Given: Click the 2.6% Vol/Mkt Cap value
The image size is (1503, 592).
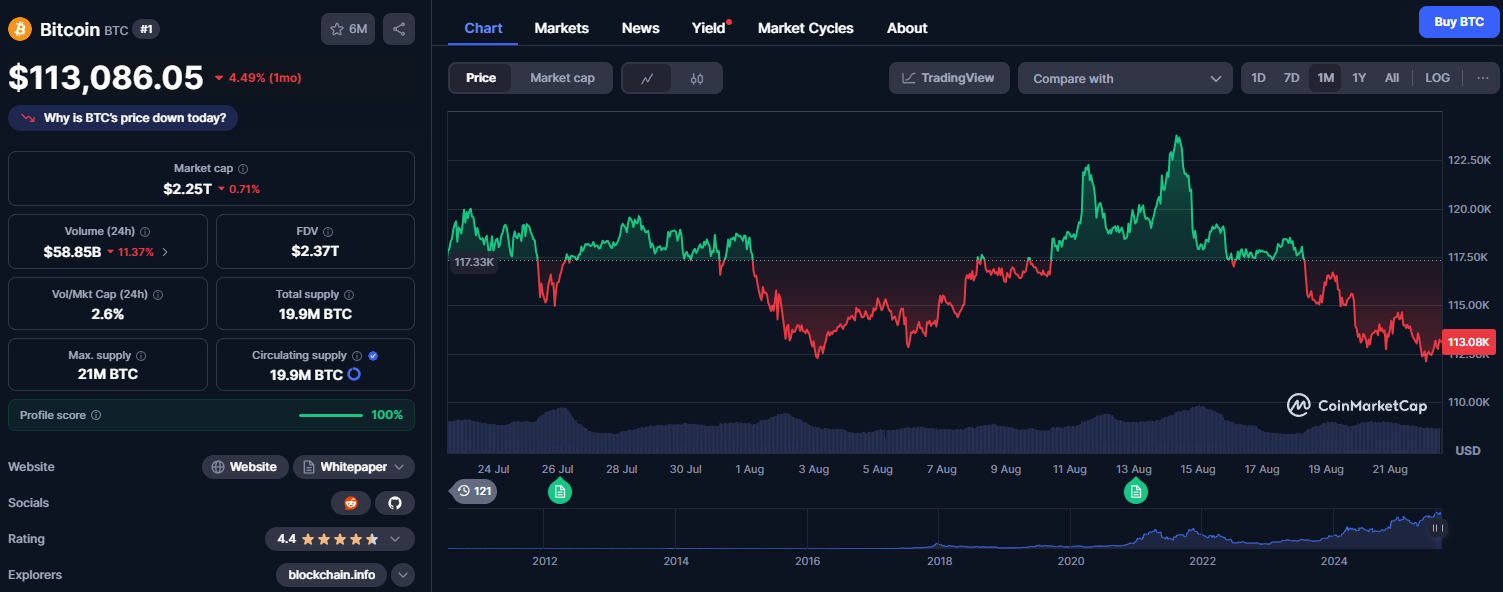Looking at the screenshot, I should point(108,313).
